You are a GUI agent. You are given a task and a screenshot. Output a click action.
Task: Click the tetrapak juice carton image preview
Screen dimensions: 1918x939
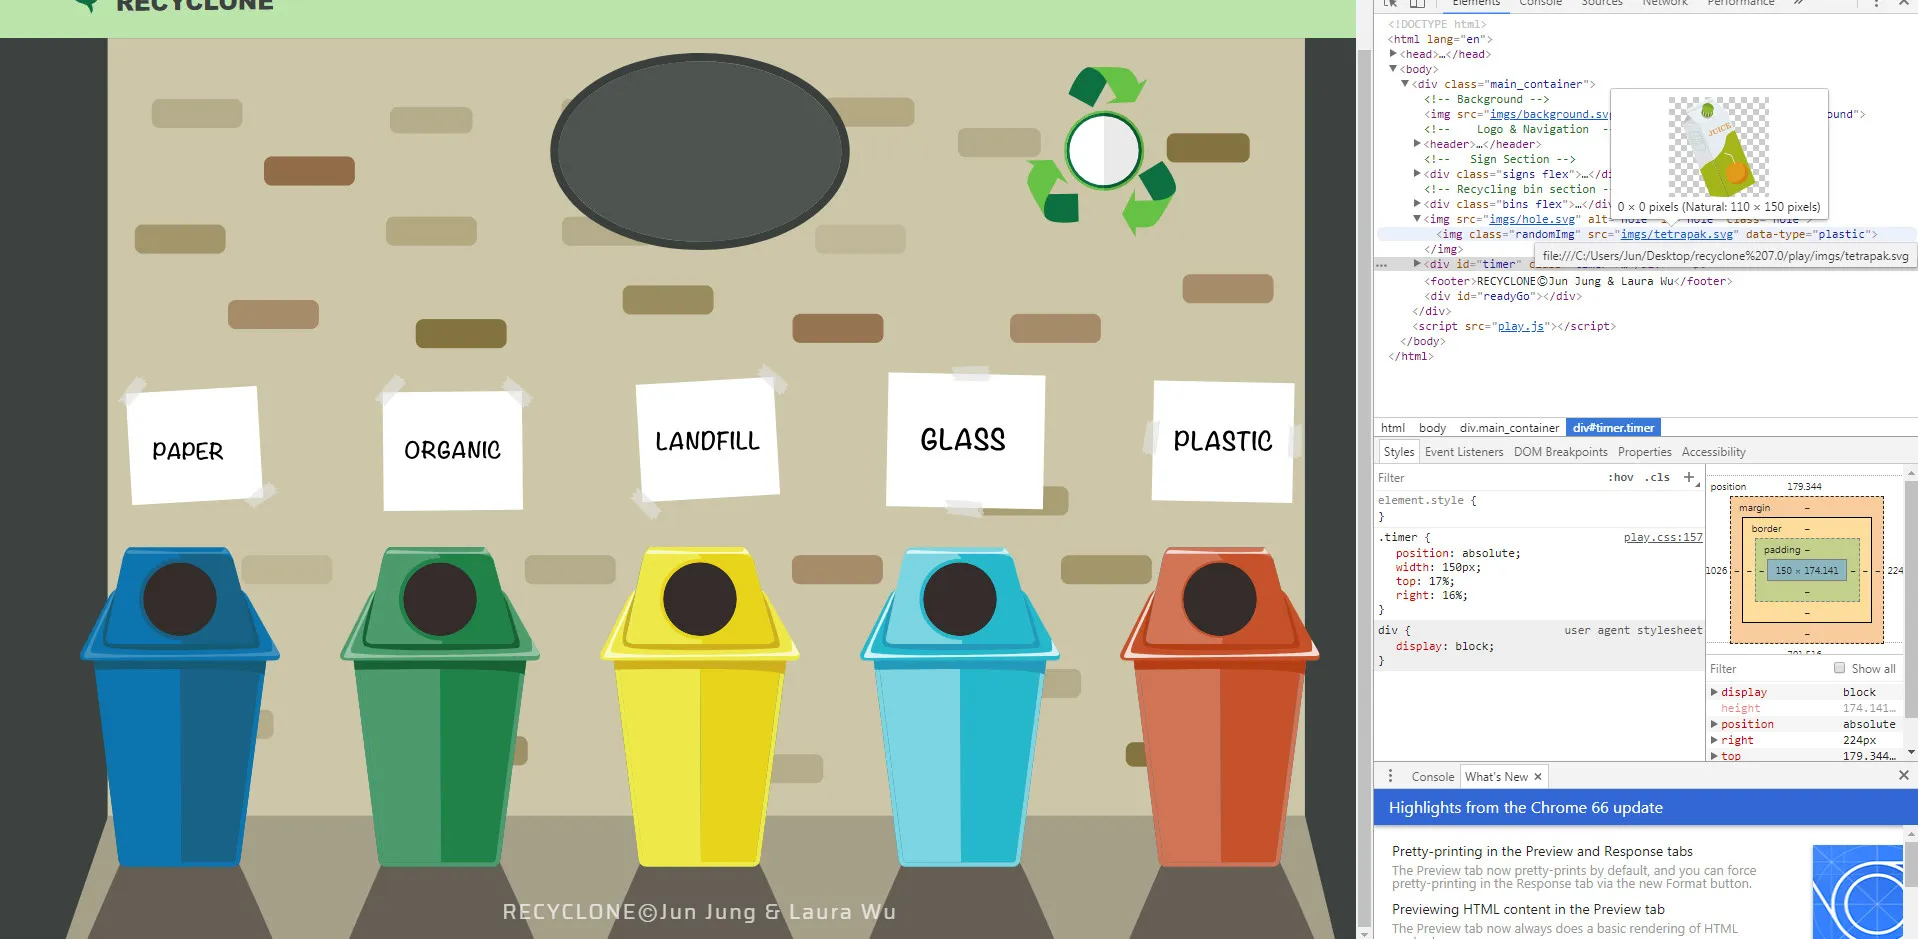1718,147
